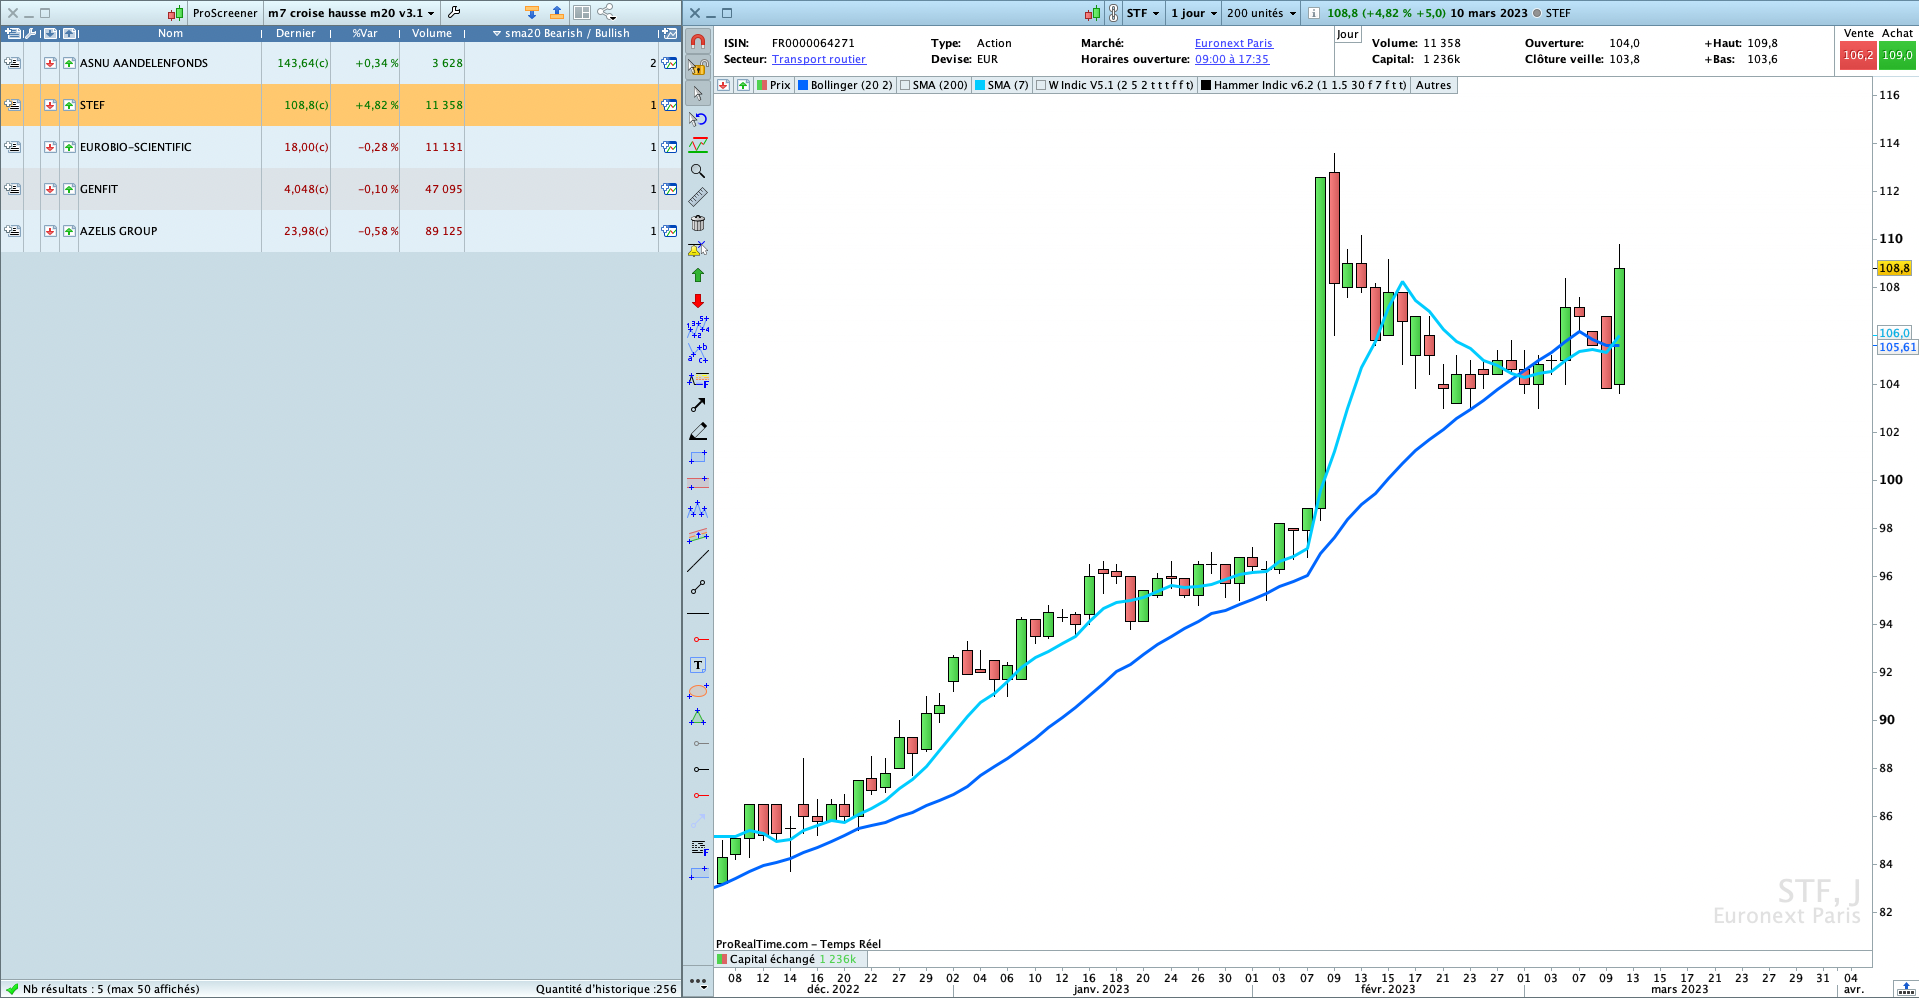Click the green up arrow next to Prix
1919x998 pixels.
click(743, 85)
